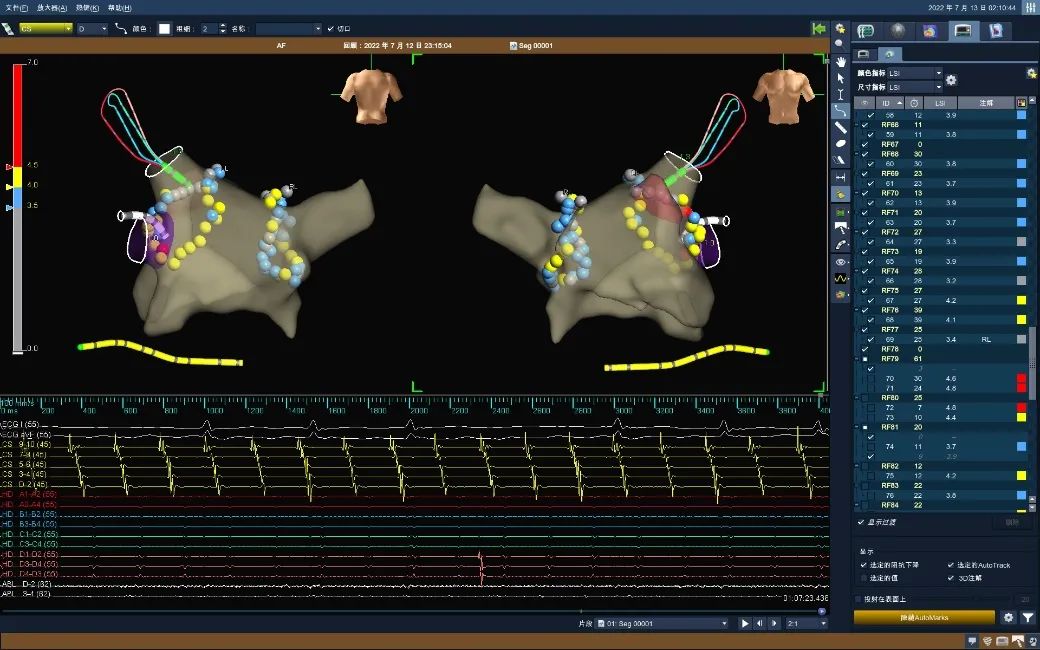Viewport: 1040px width, 650px height.
Task: Click the gear icon beside the LSI dropdowns
Action: [x=951, y=80]
